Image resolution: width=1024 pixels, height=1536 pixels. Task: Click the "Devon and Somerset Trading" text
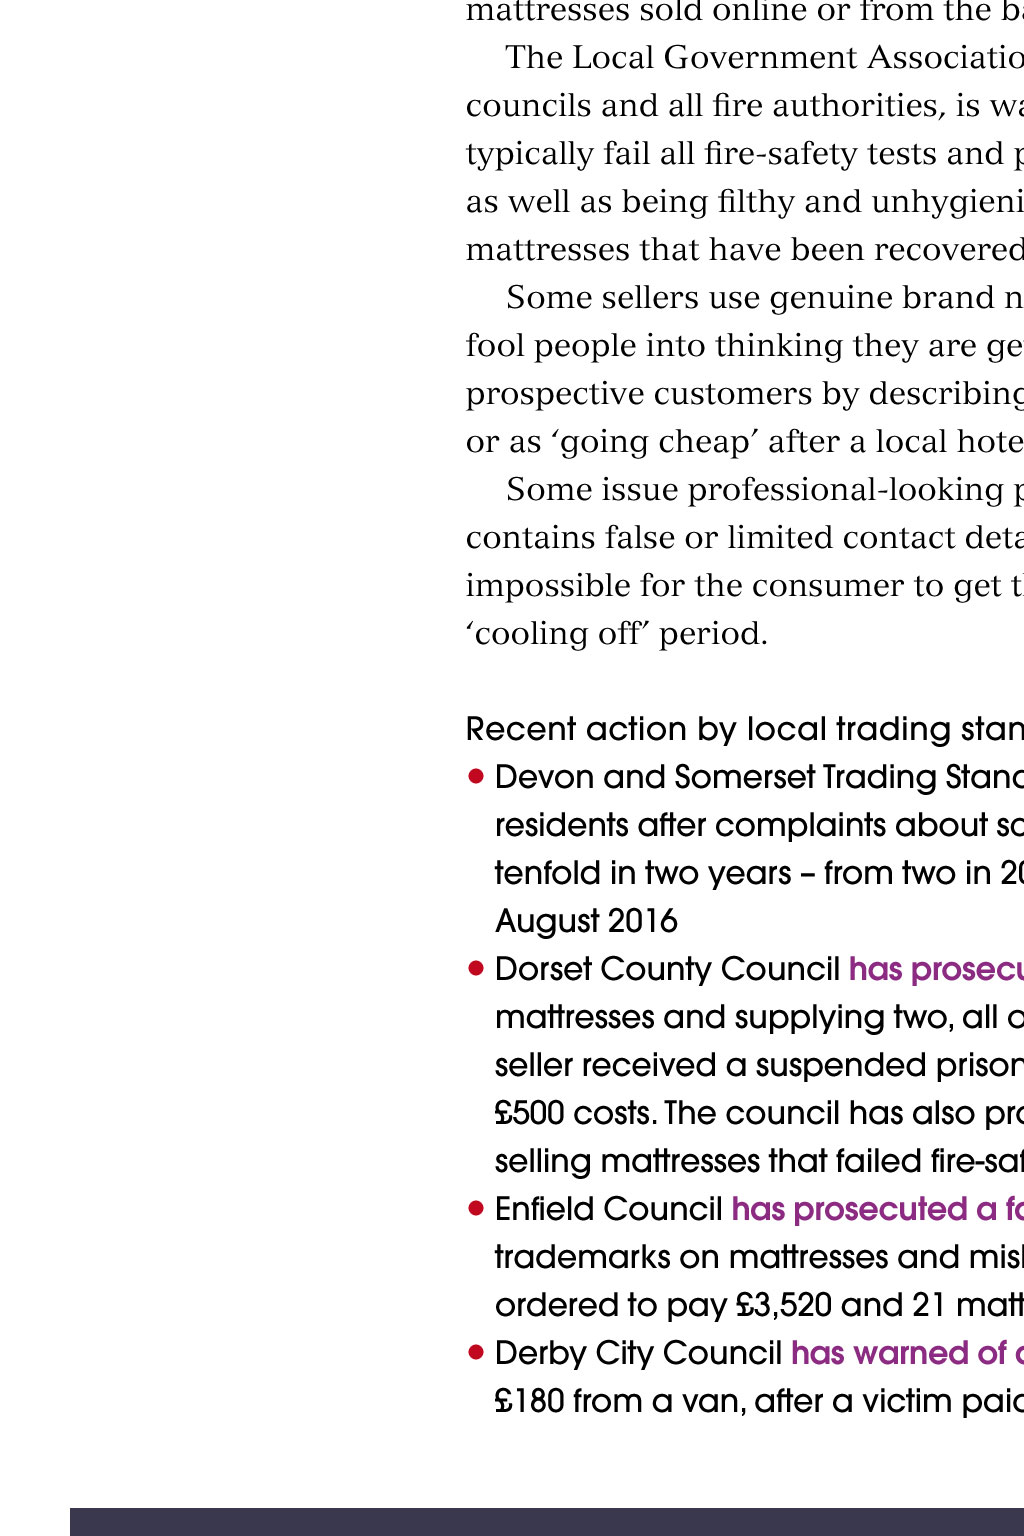point(758,777)
